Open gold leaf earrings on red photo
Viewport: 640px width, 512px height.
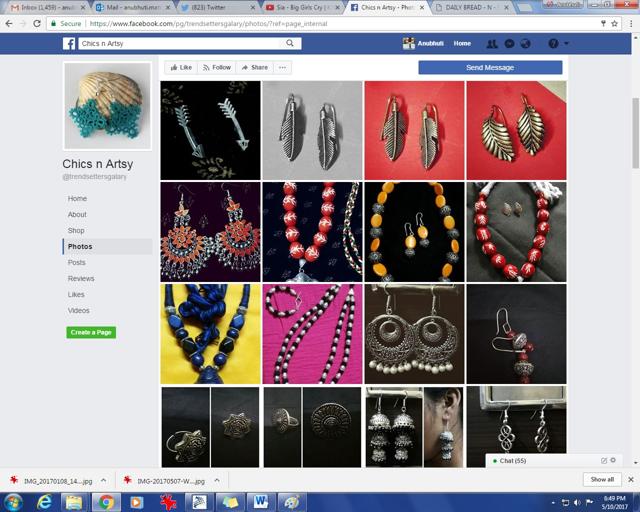point(516,130)
